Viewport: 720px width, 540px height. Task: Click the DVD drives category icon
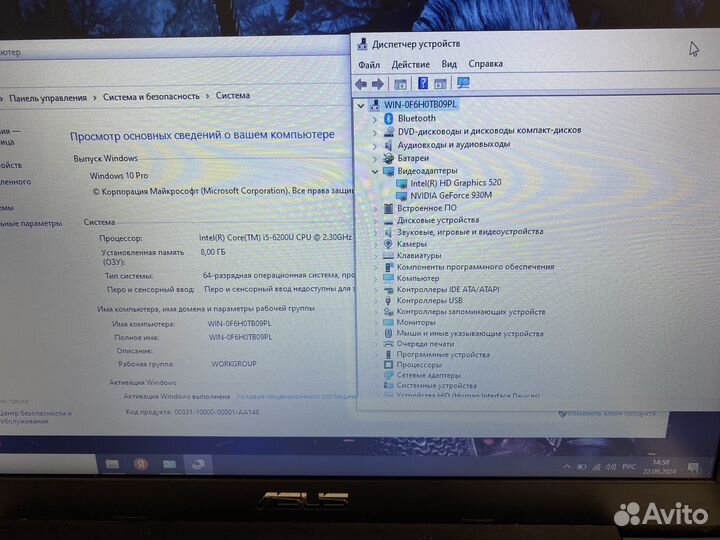pyautogui.click(x=388, y=132)
